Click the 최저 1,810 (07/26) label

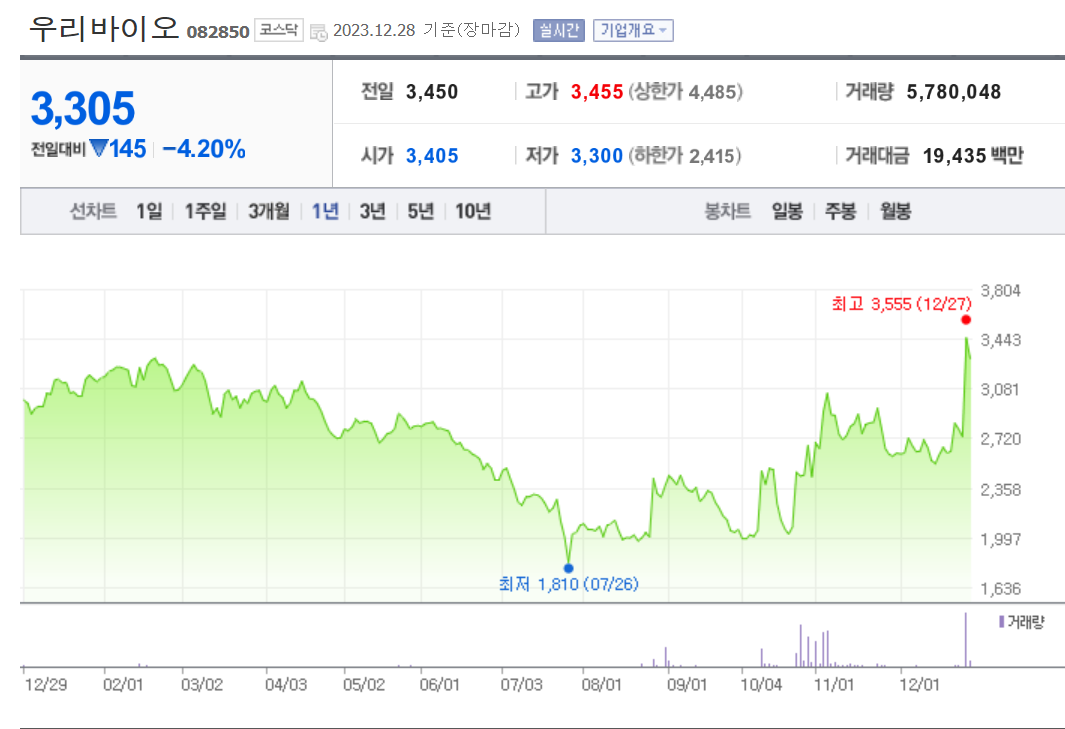(x=568, y=584)
